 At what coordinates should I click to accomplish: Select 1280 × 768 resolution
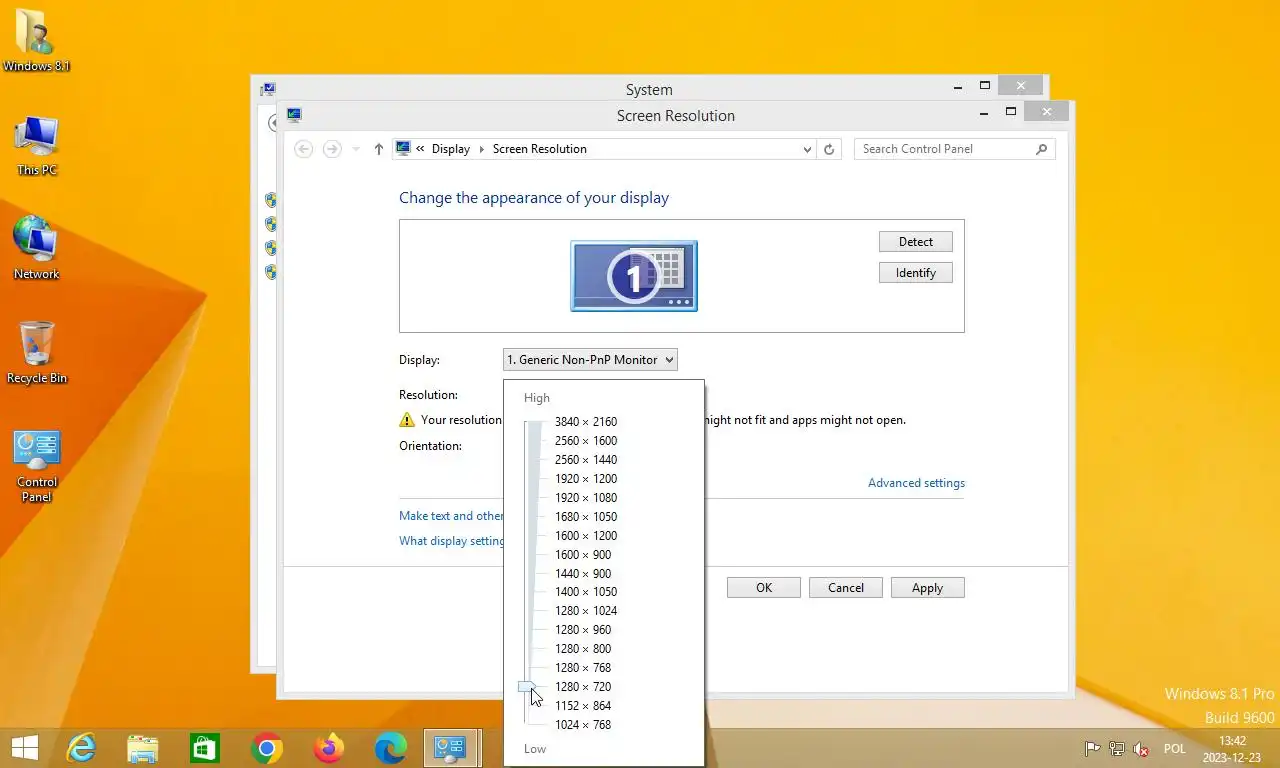click(583, 668)
